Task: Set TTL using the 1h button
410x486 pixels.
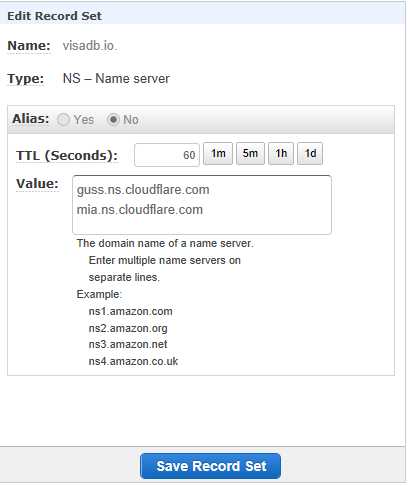Action: point(281,154)
